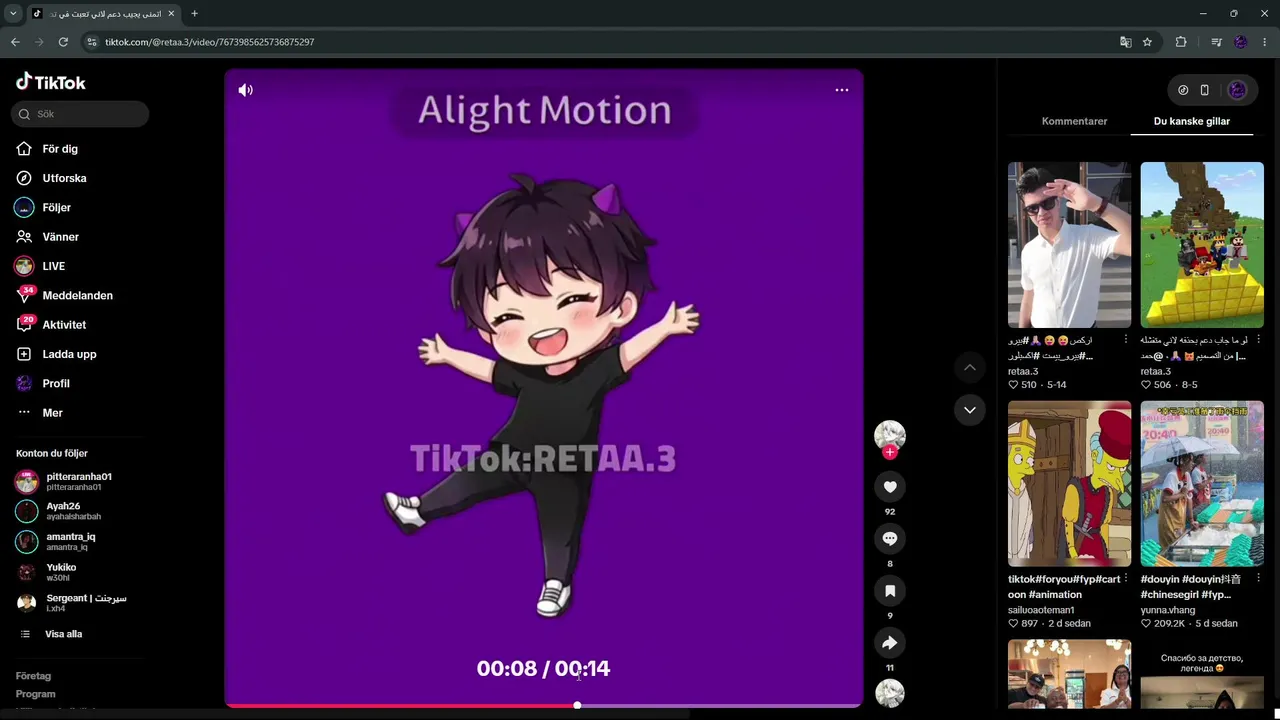The height and width of the screenshot is (720, 1280).
Task: Click the TikTok logo
Action: pos(51,82)
